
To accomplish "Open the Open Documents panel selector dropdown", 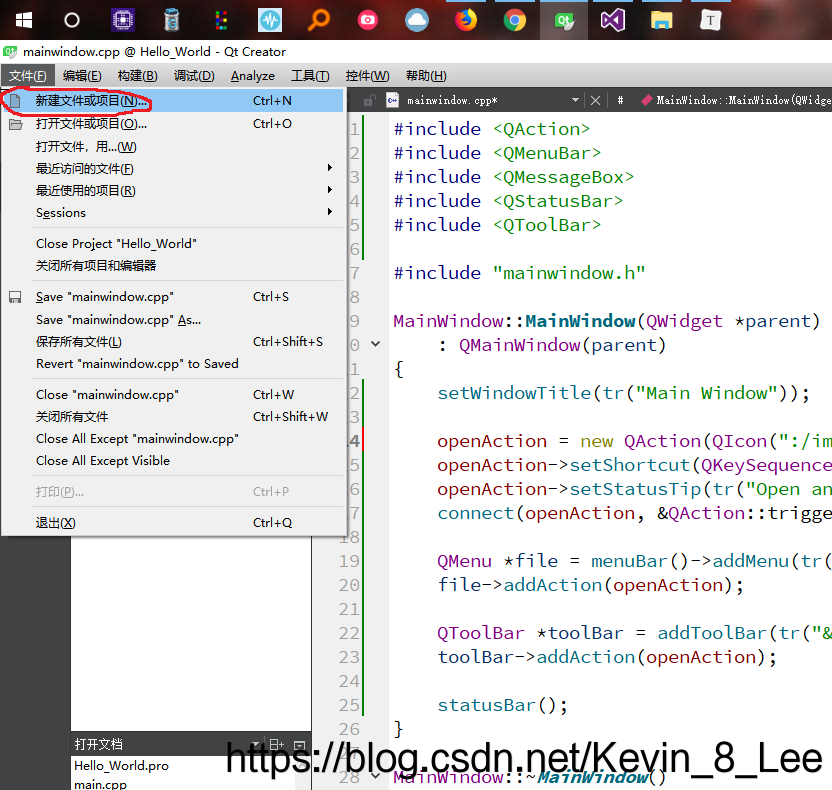I will click(x=256, y=744).
